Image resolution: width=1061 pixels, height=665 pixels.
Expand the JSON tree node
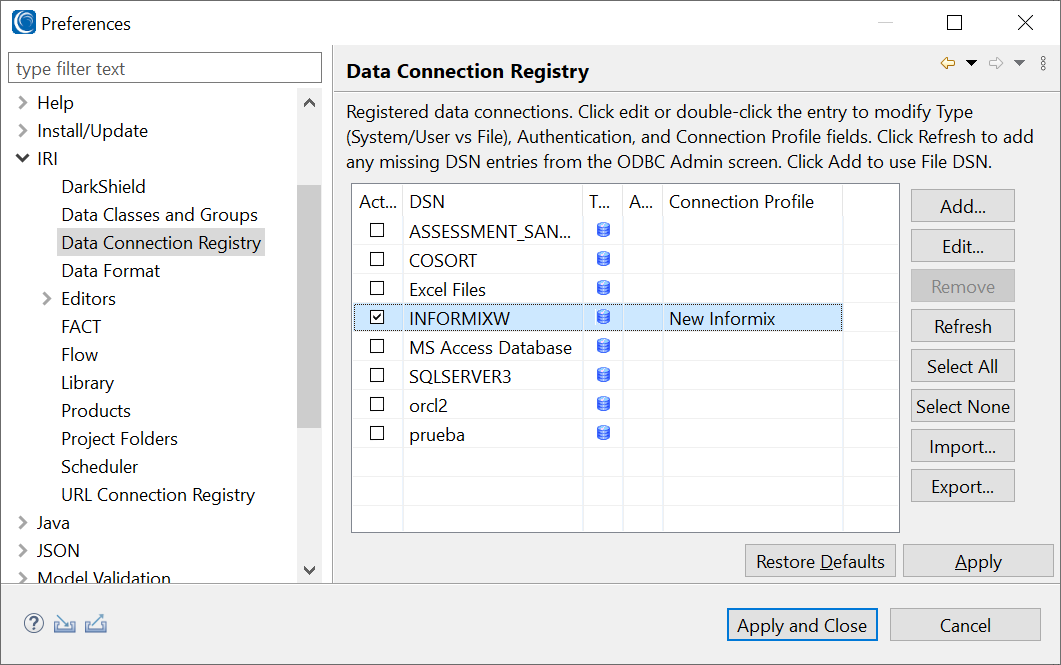pyautogui.click(x=23, y=551)
